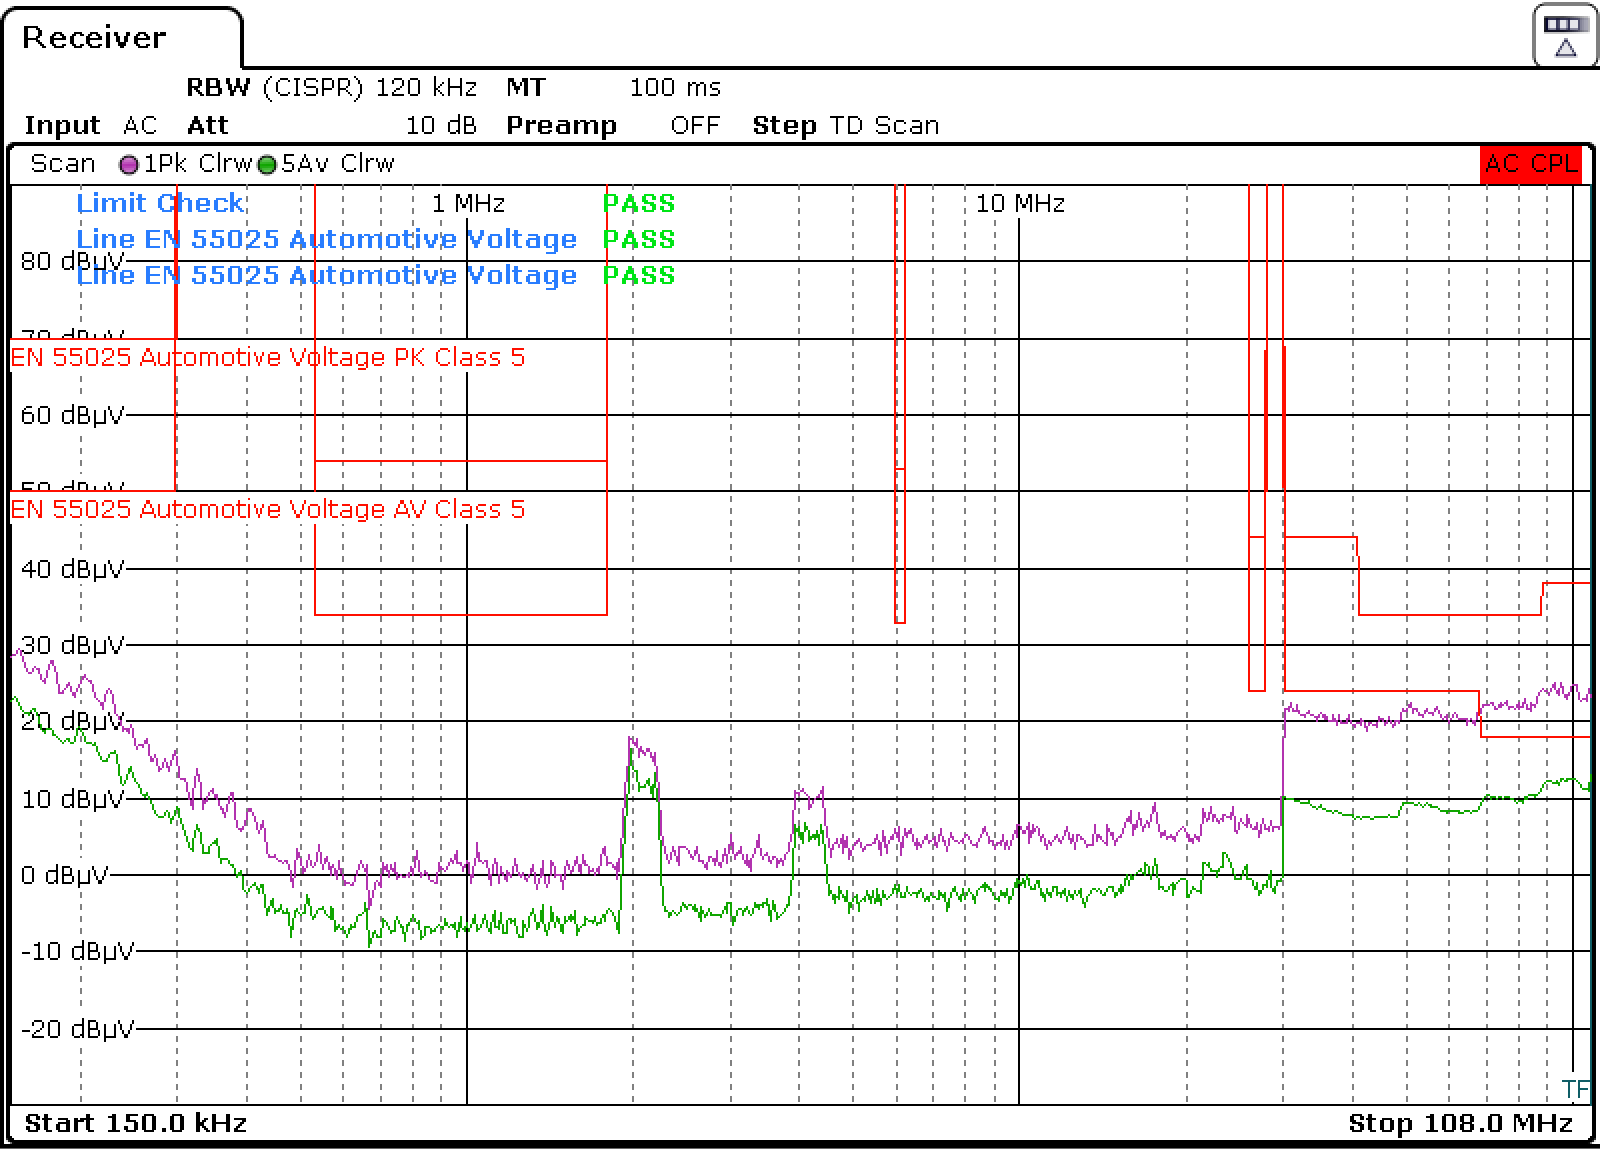Click the Limit Check header label
Viewport: 1600px width, 1149px height.
coord(160,203)
